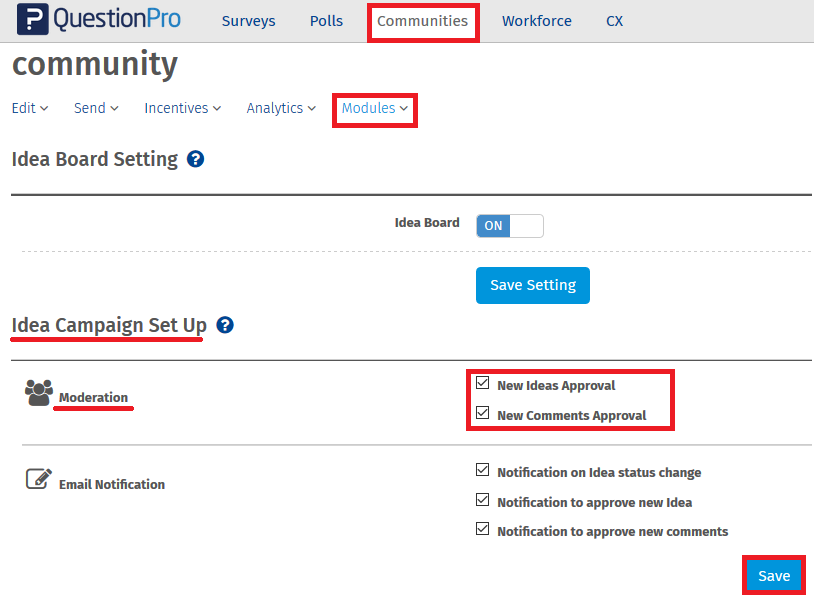Go to the Workforce tab

tap(537, 21)
